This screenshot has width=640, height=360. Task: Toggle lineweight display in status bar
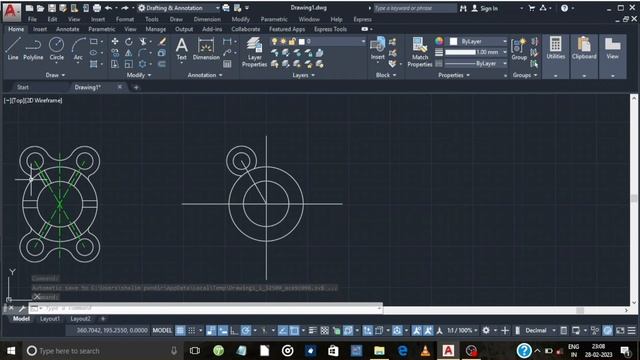(x=312, y=330)
